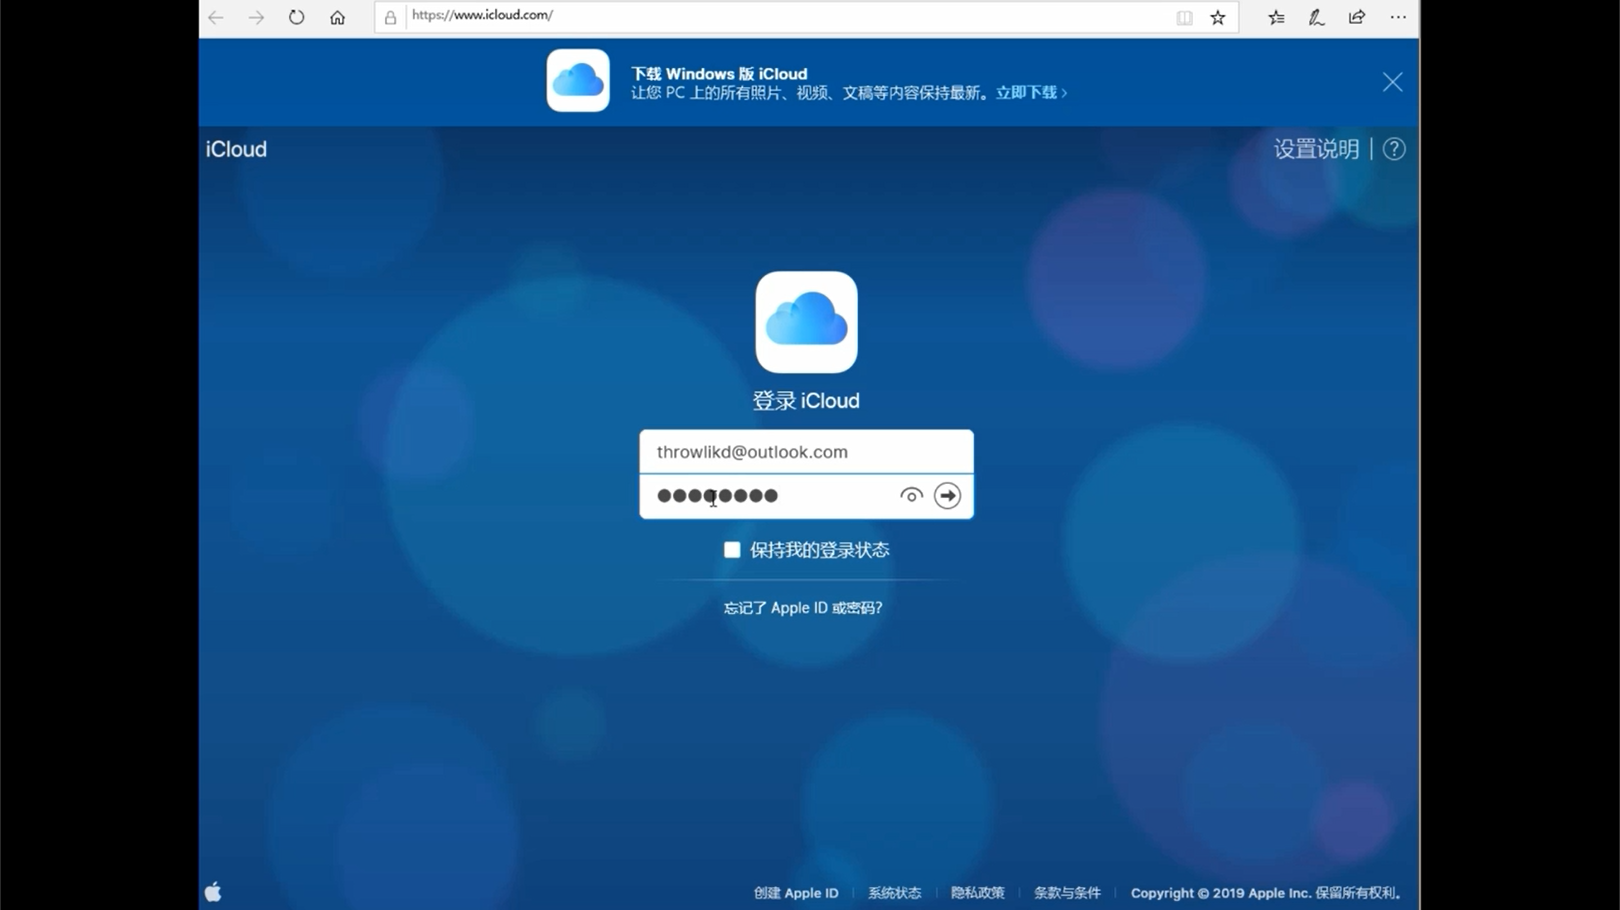The image size is (1620, 910).
Task: Tick 保持我的登录状态 checkbox
Action: click(732, 550)
